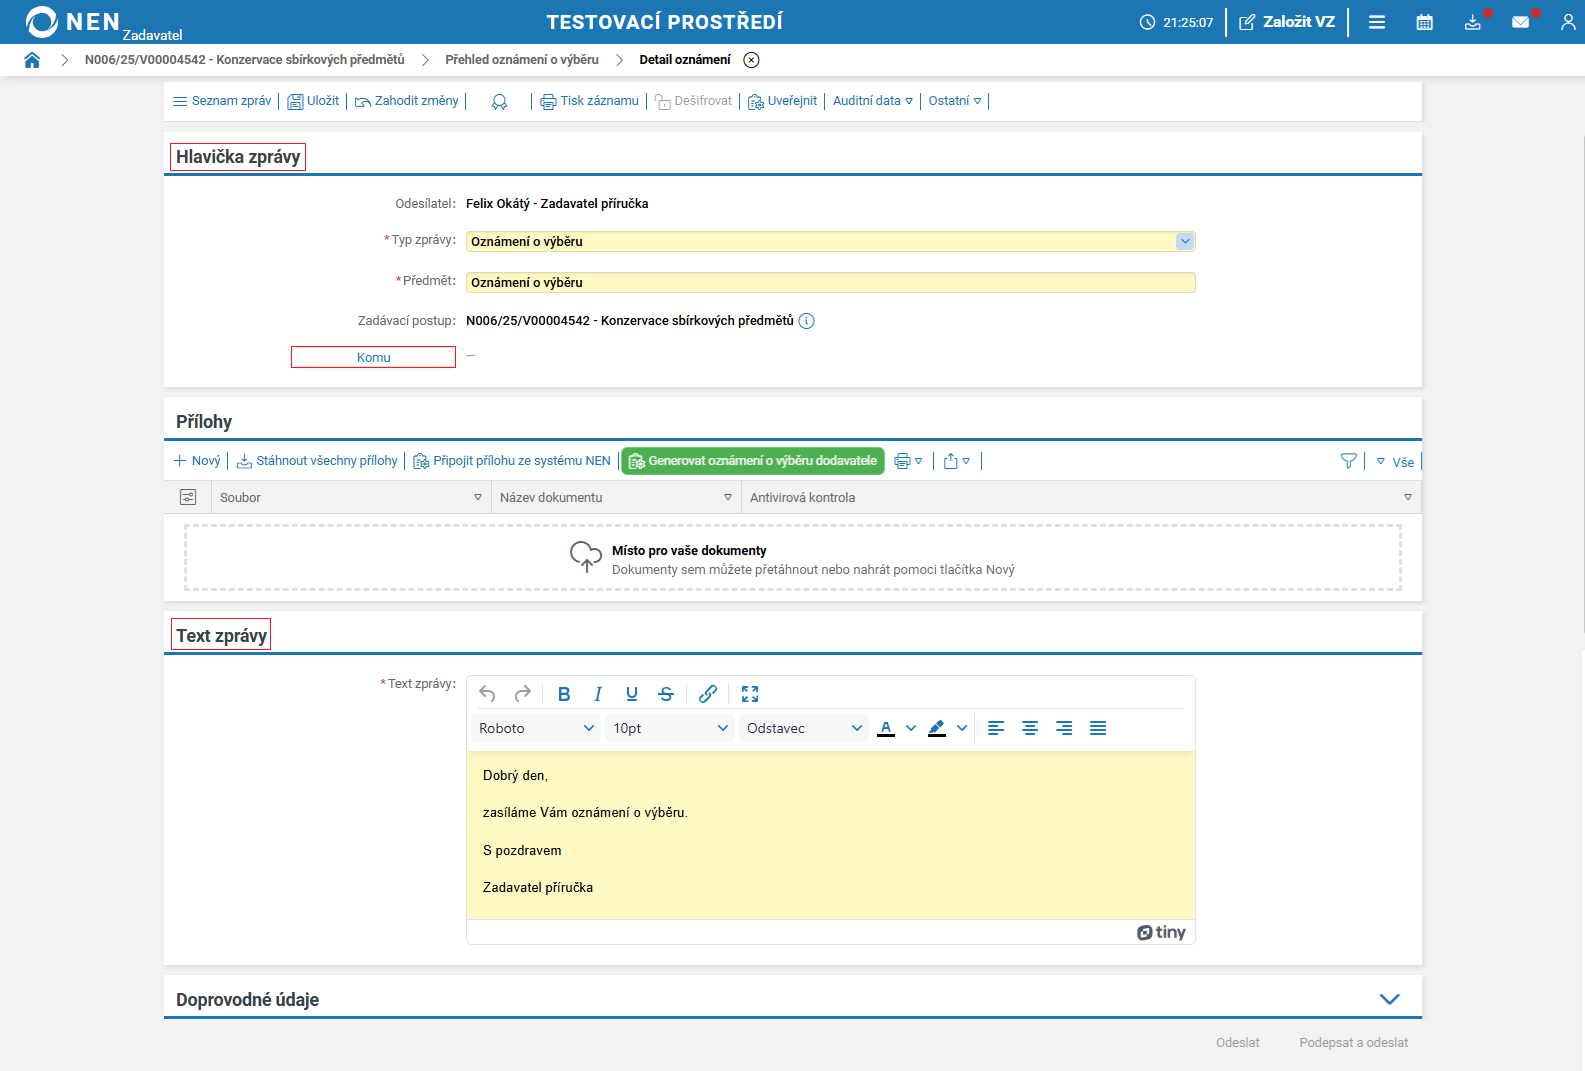Click Generovat oznámení o výběru dodavatele

[x=753, y=461]
